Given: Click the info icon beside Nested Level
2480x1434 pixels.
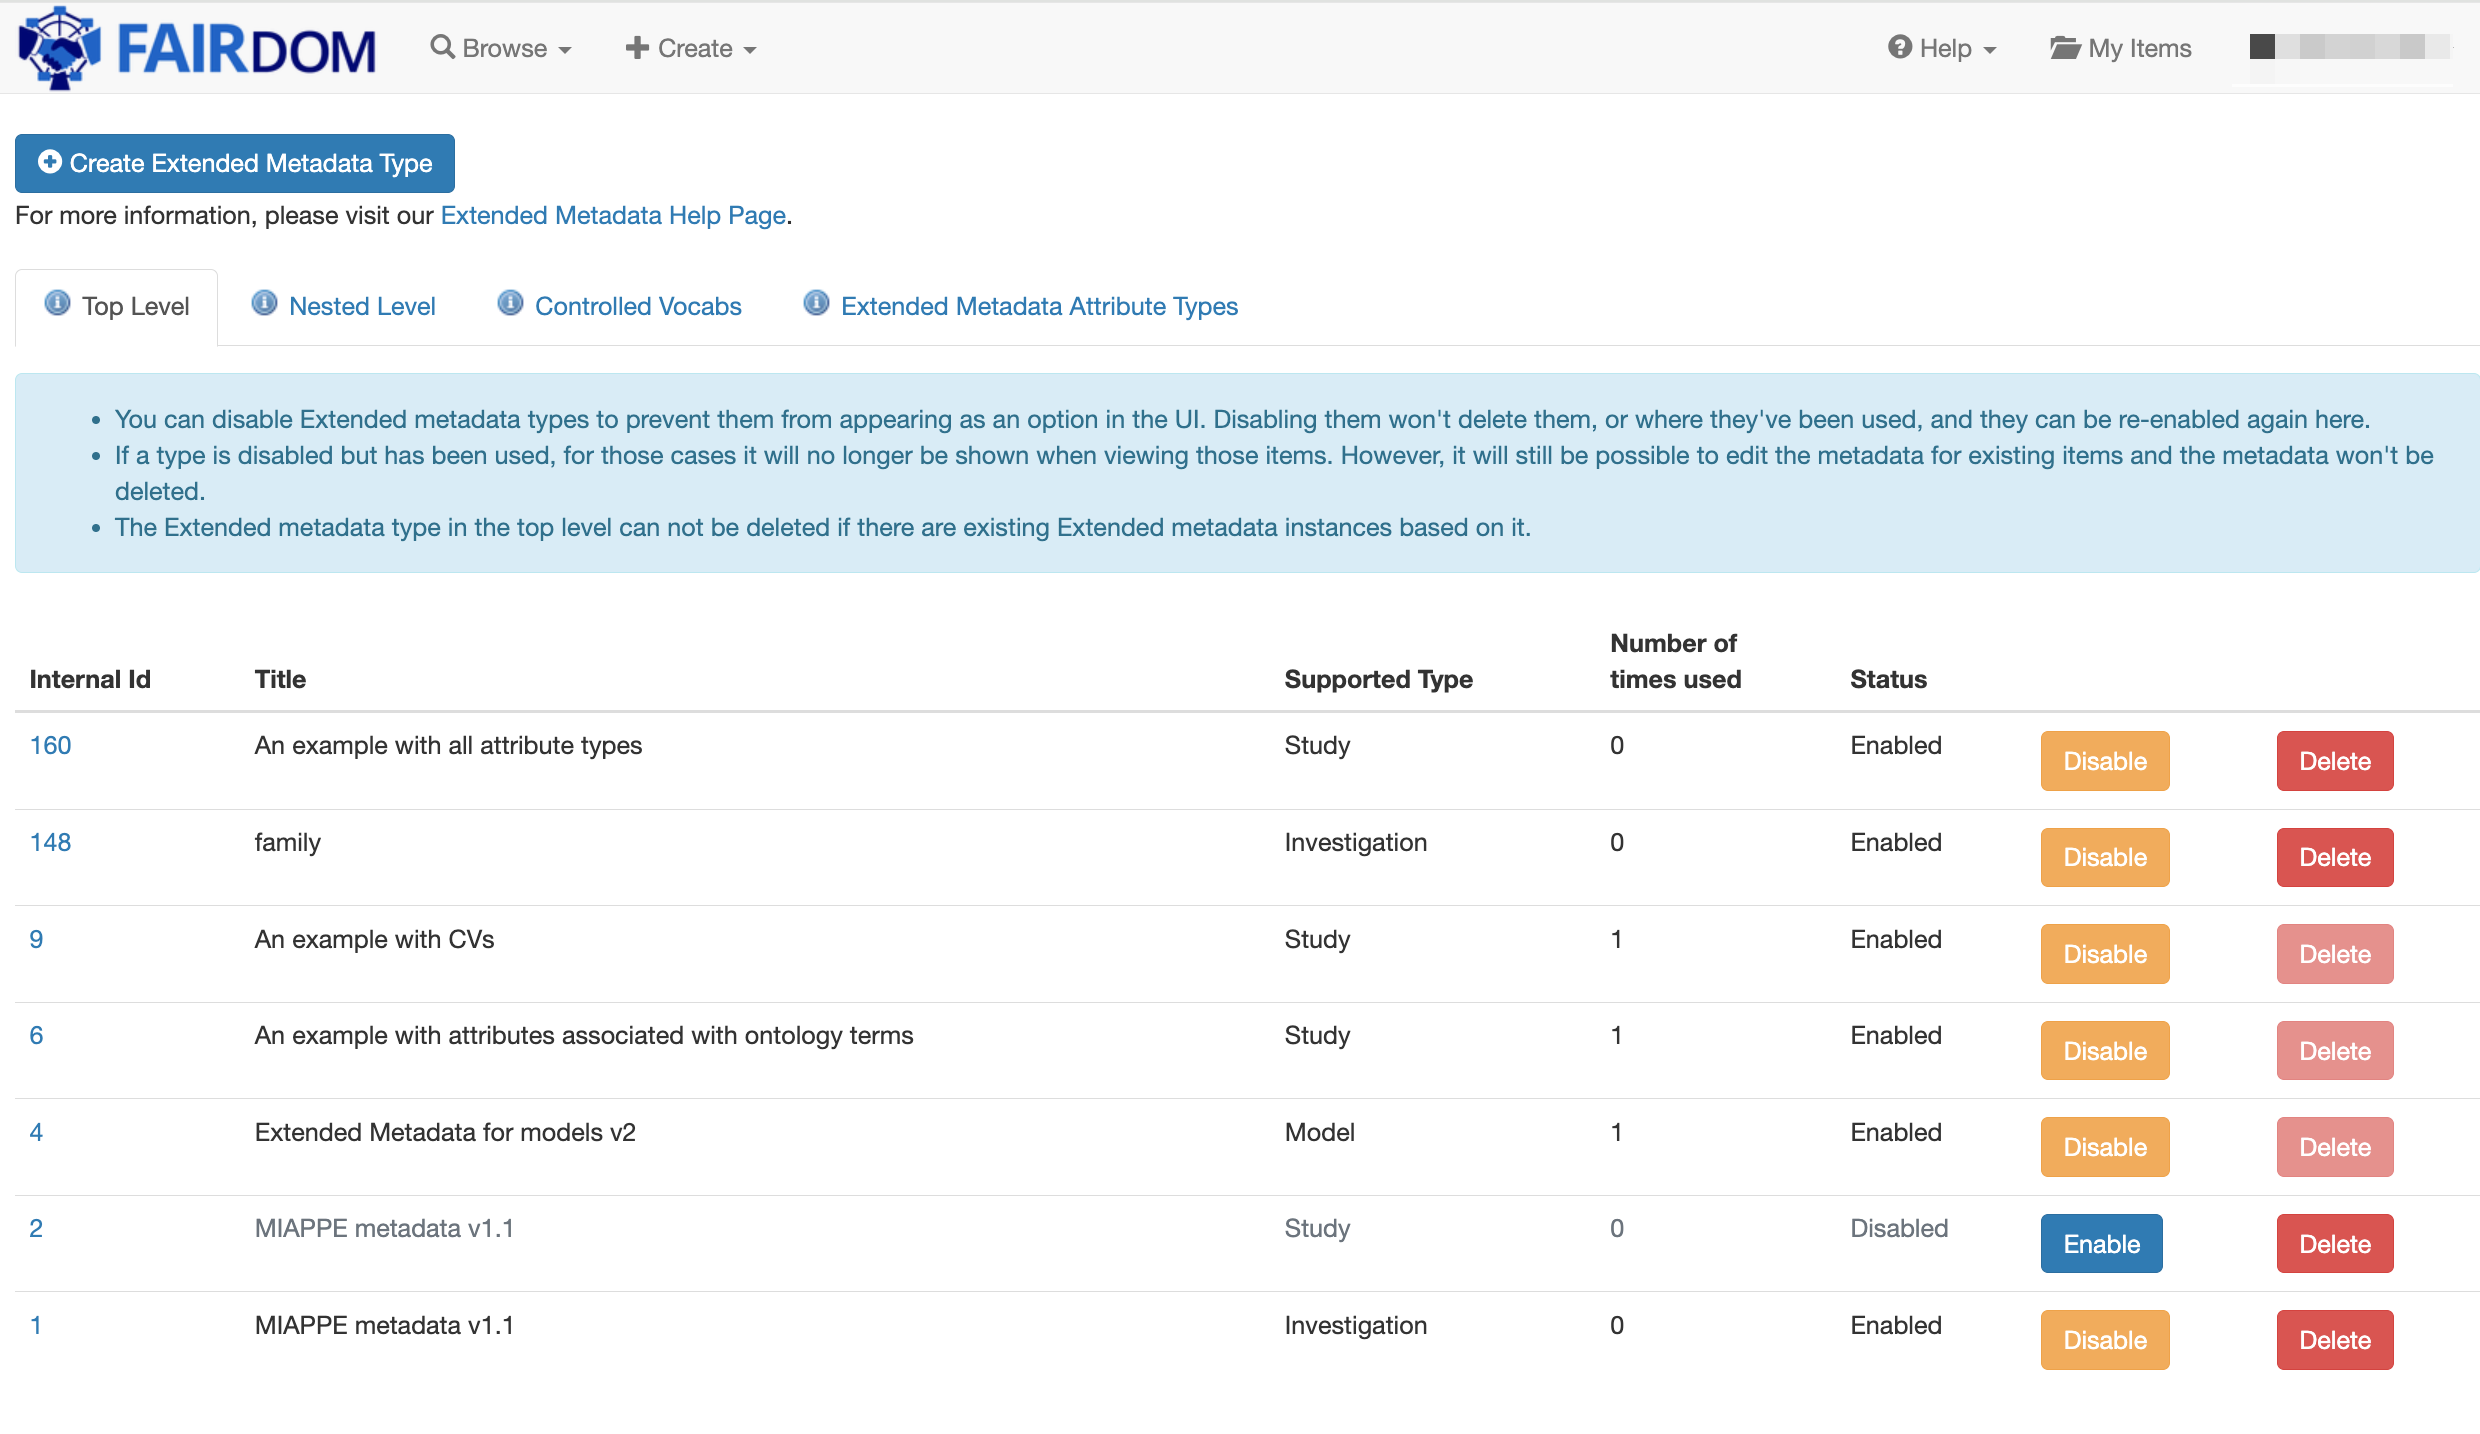Looking at the screenshot, I should (264, 303).
